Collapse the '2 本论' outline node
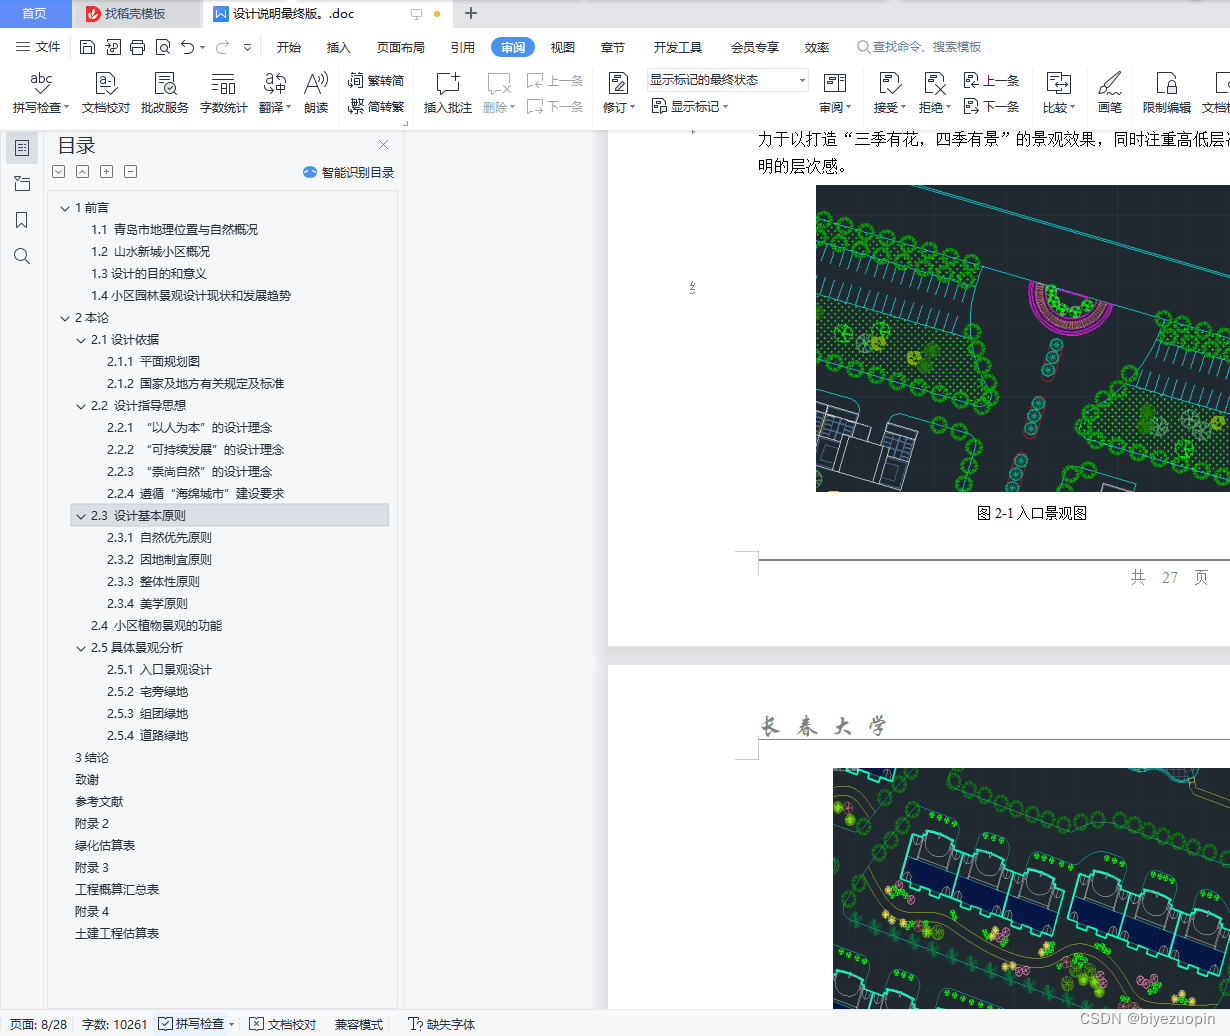 65,318
